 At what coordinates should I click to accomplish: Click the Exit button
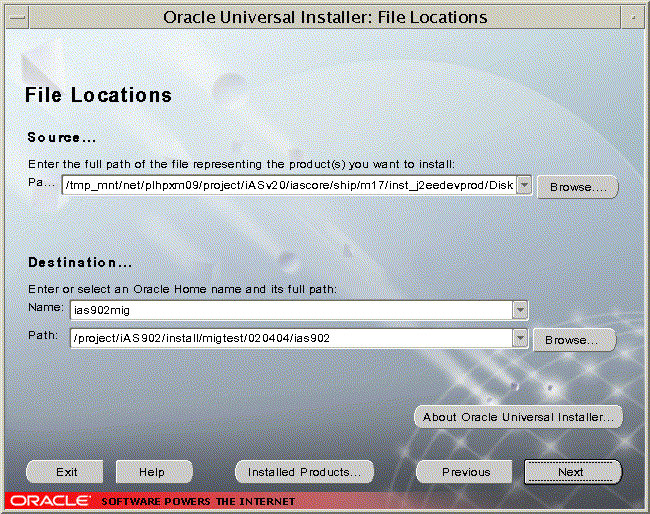point(65,472)
